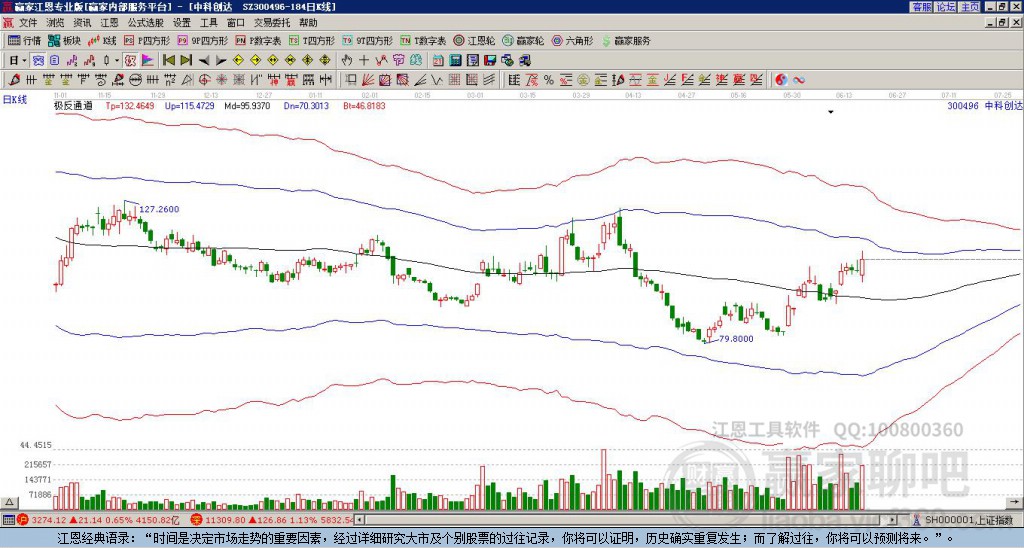Click index value 3274.12 in status bar
This screenshot has width=1024, height=548.
[50, 520]
